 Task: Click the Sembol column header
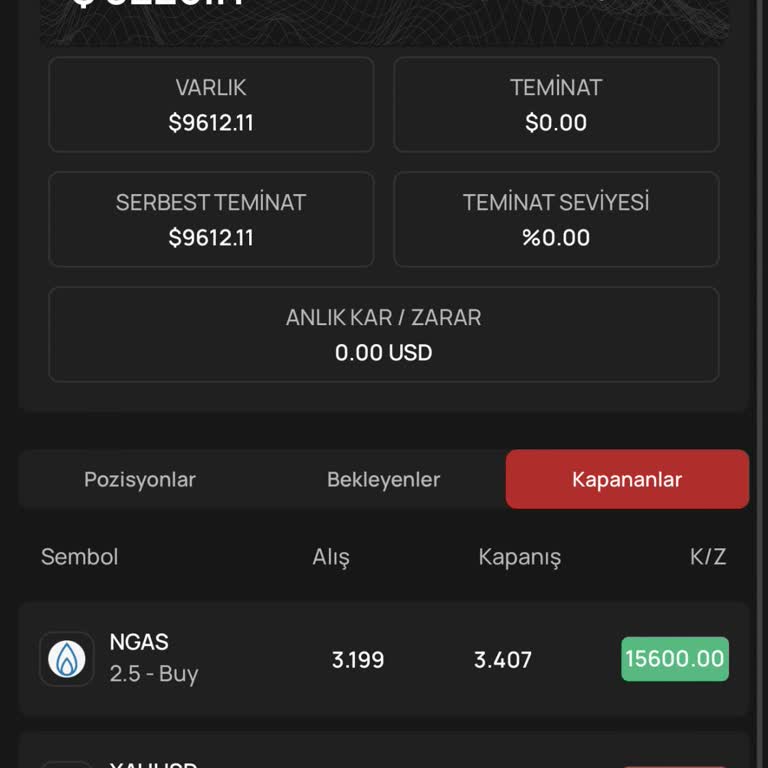point(80,557)
